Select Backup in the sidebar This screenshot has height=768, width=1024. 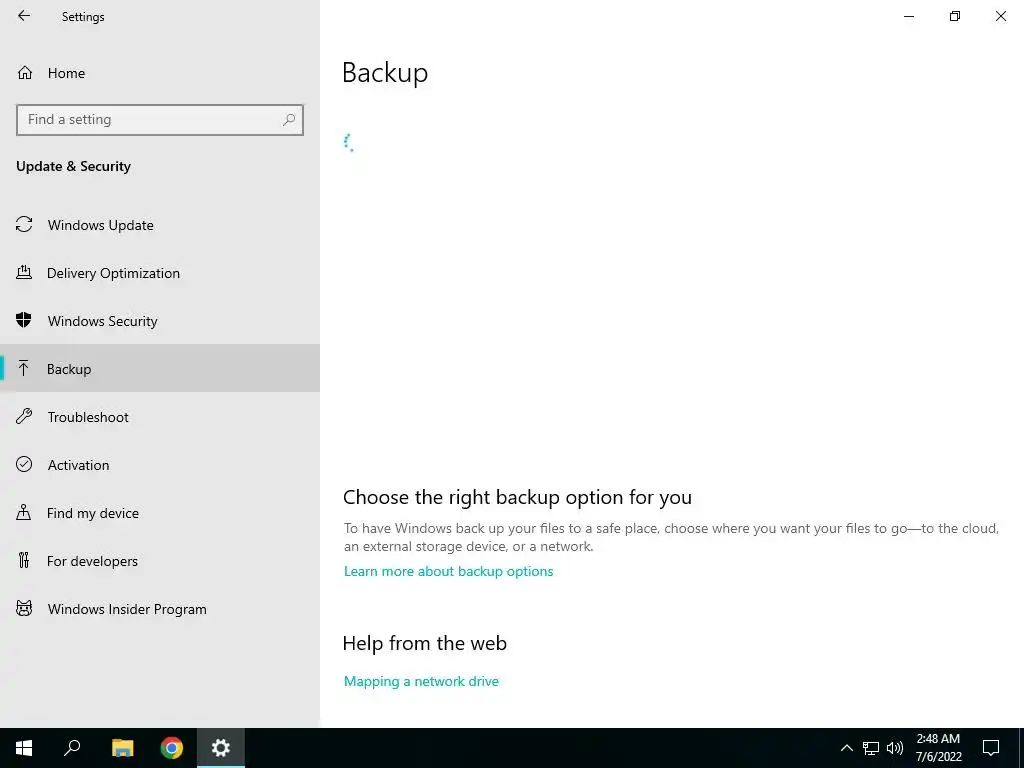pos(160,369)
